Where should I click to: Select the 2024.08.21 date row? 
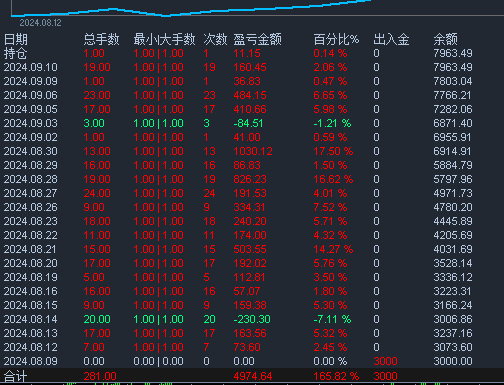click(x=31, y=249)
